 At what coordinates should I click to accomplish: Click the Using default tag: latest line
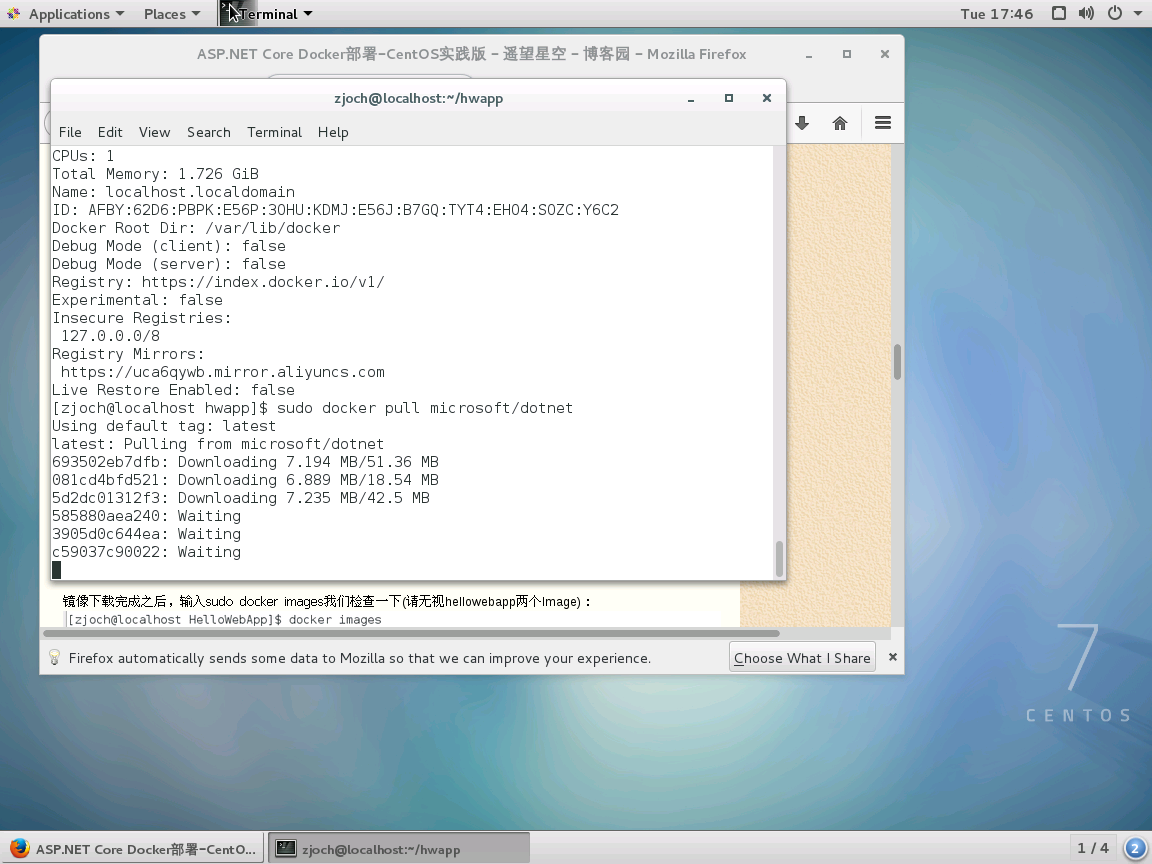pos(164,426)
